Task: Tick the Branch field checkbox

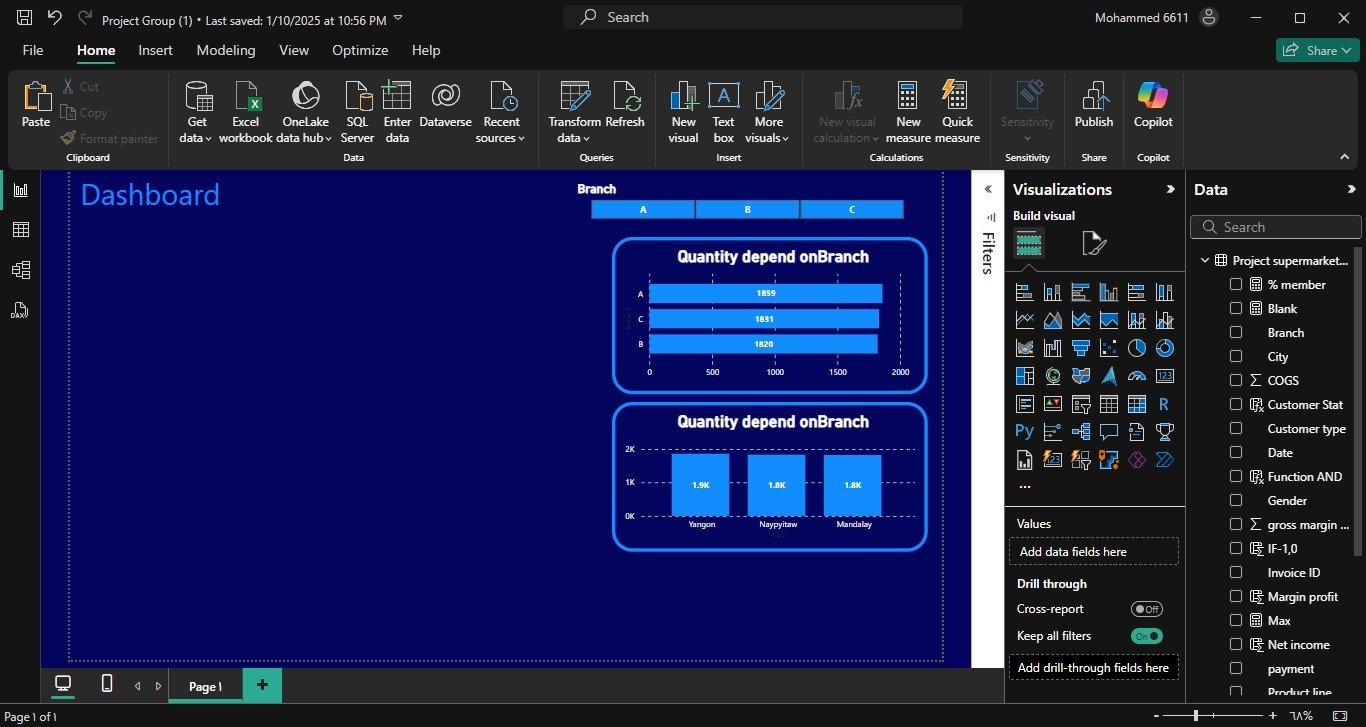Action: point(1236,332)
